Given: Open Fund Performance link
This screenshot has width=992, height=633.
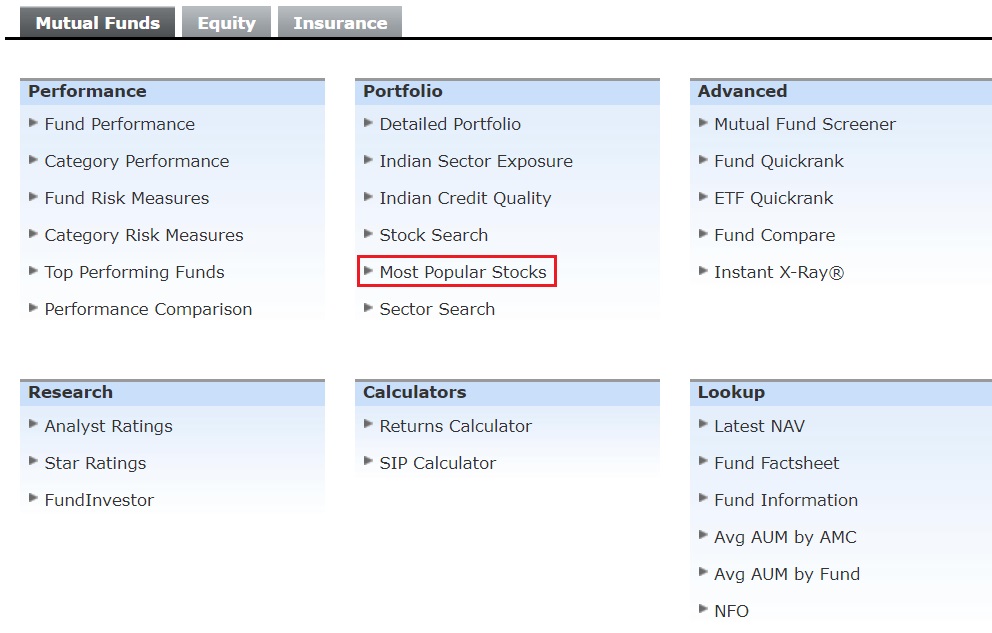Looking at the screenshot, I should pyautogui.click(x=119, y=124).
